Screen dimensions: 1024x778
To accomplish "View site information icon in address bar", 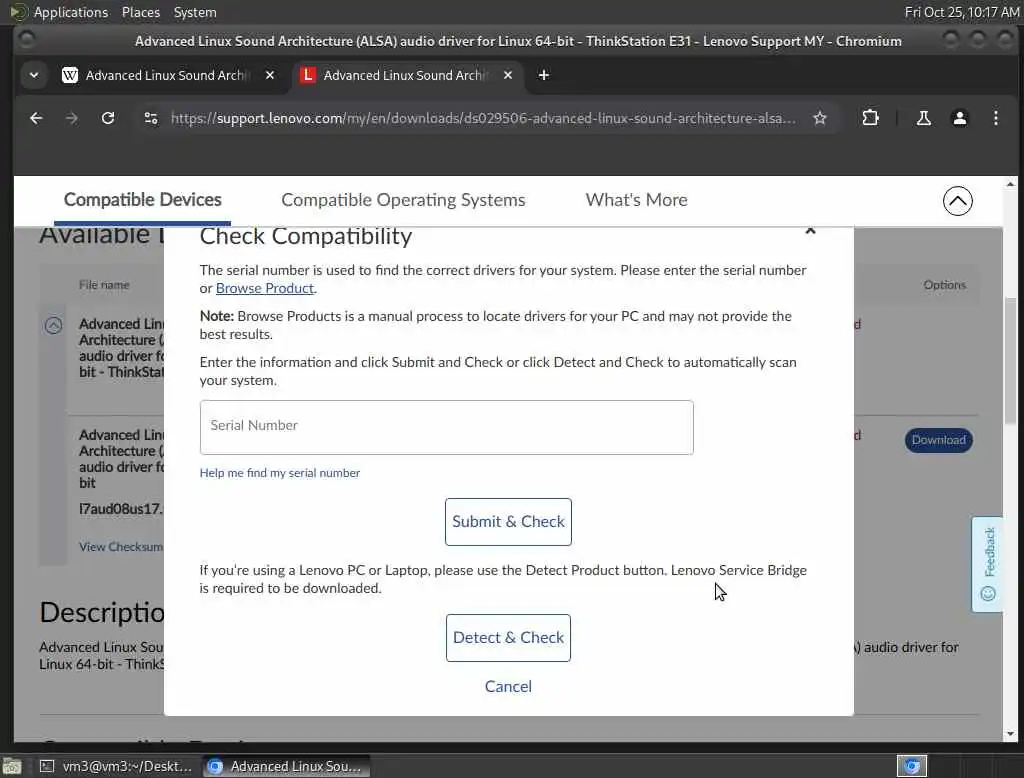I will [x=151, y=118].
